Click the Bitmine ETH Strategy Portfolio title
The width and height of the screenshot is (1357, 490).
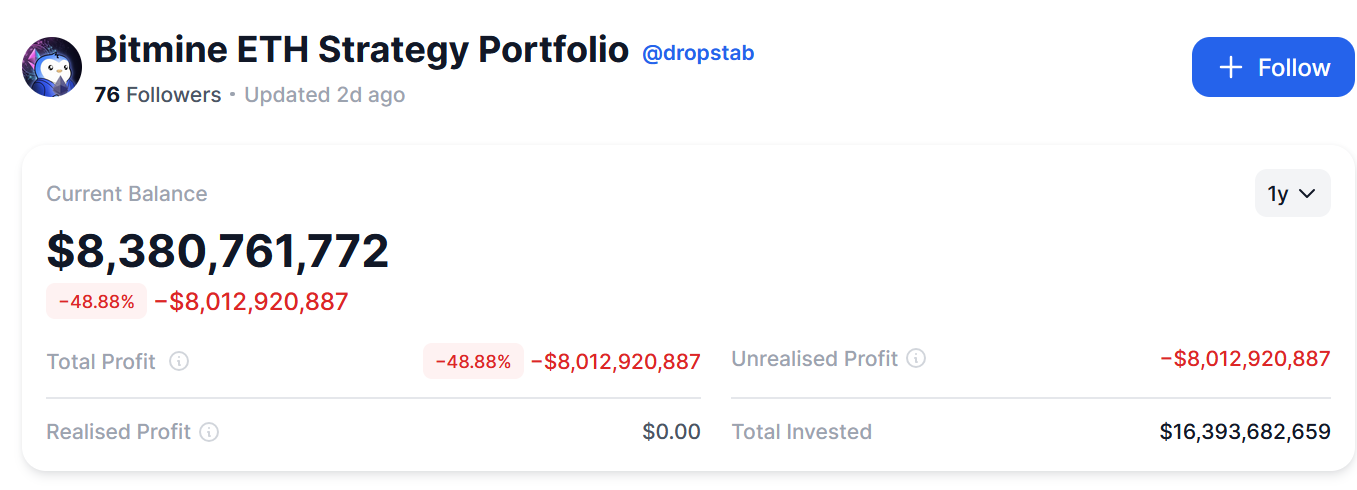(361, 49)
